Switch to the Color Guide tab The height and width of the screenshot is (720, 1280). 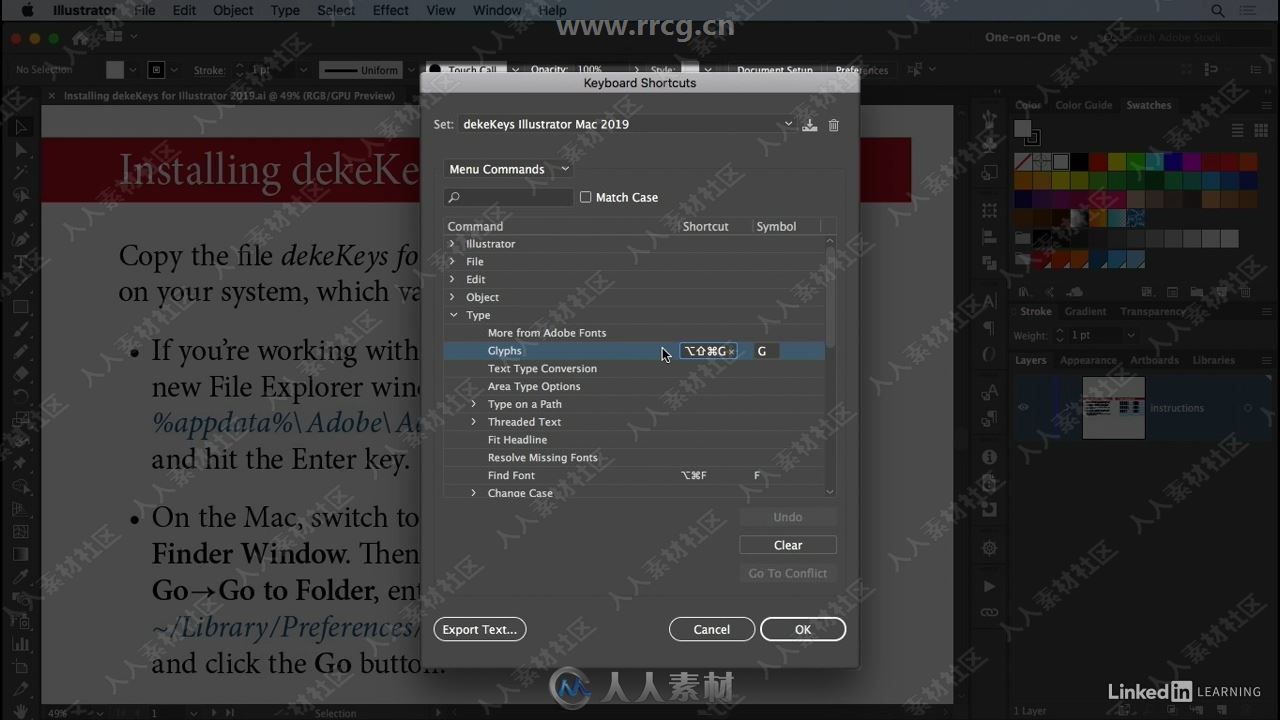click(1084, 105)
